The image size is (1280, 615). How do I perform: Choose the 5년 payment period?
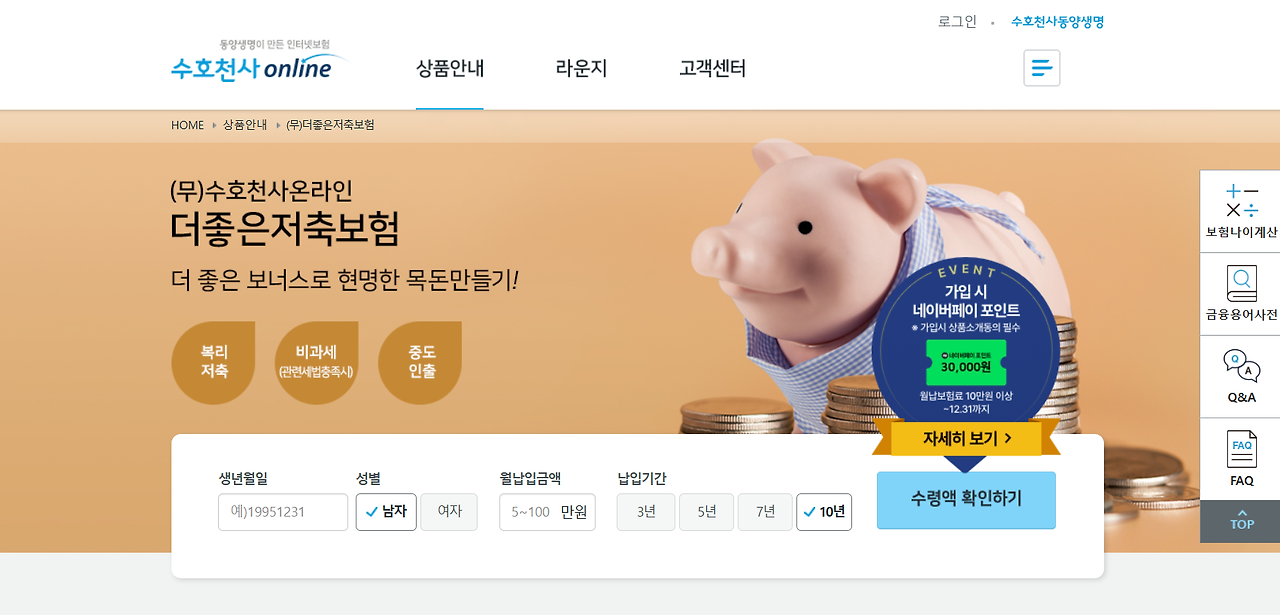click(x=706, y=512)
